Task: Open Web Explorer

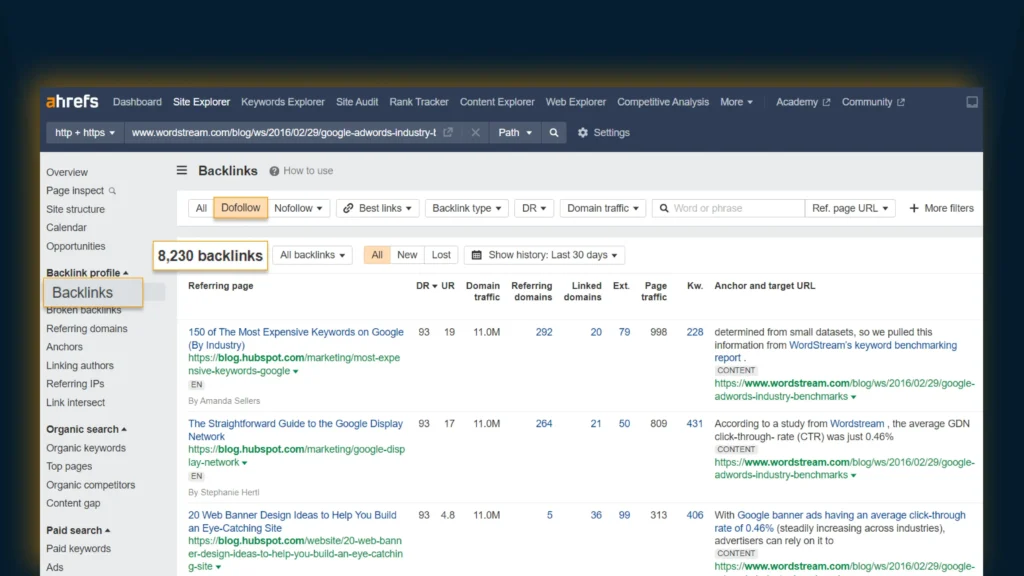Action: [x=575, y=102]
